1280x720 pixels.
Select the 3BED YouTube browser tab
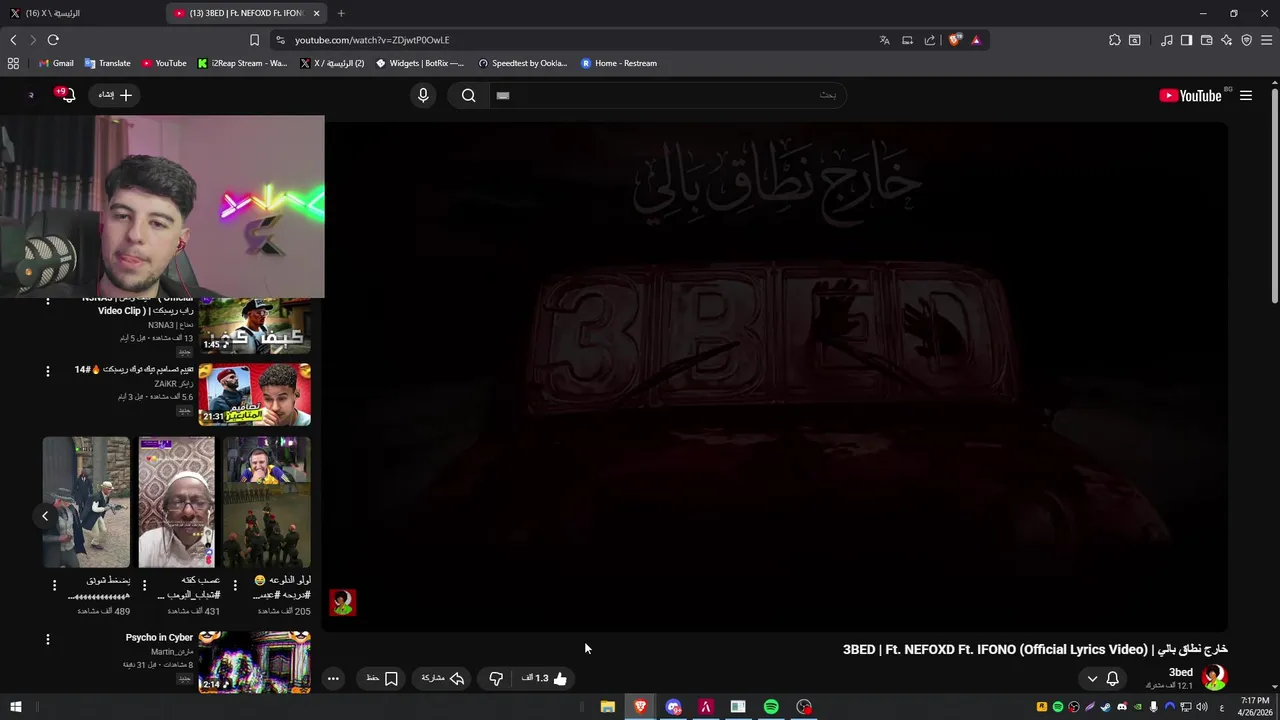[248, 13]
